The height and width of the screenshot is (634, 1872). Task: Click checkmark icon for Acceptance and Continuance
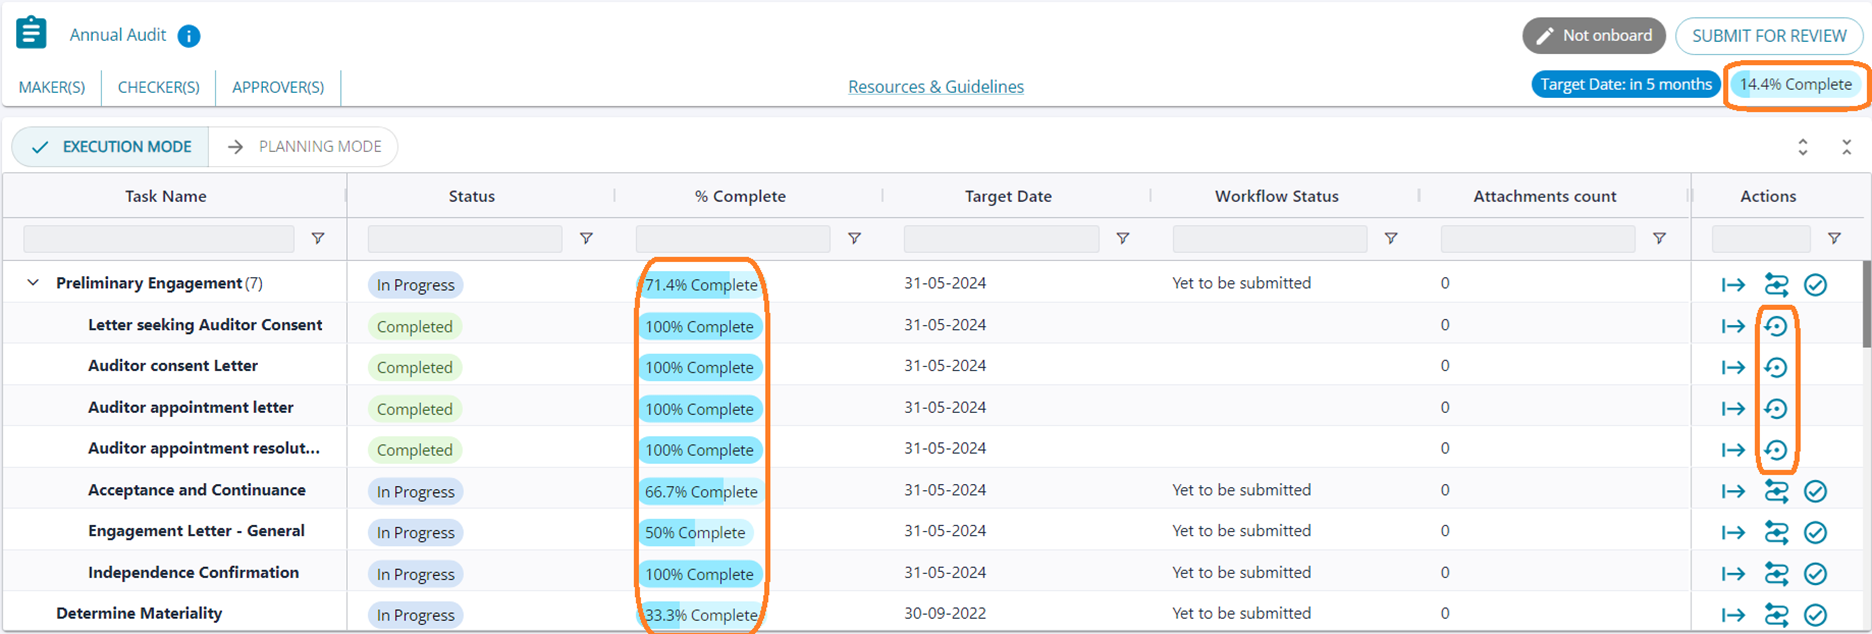click(x=1816, y=491)
